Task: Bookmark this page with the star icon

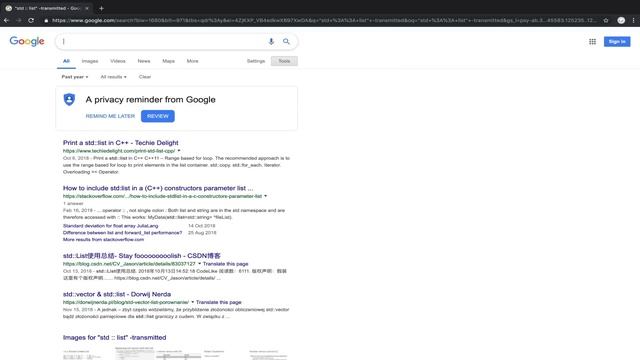Action: tap(606, 20)
